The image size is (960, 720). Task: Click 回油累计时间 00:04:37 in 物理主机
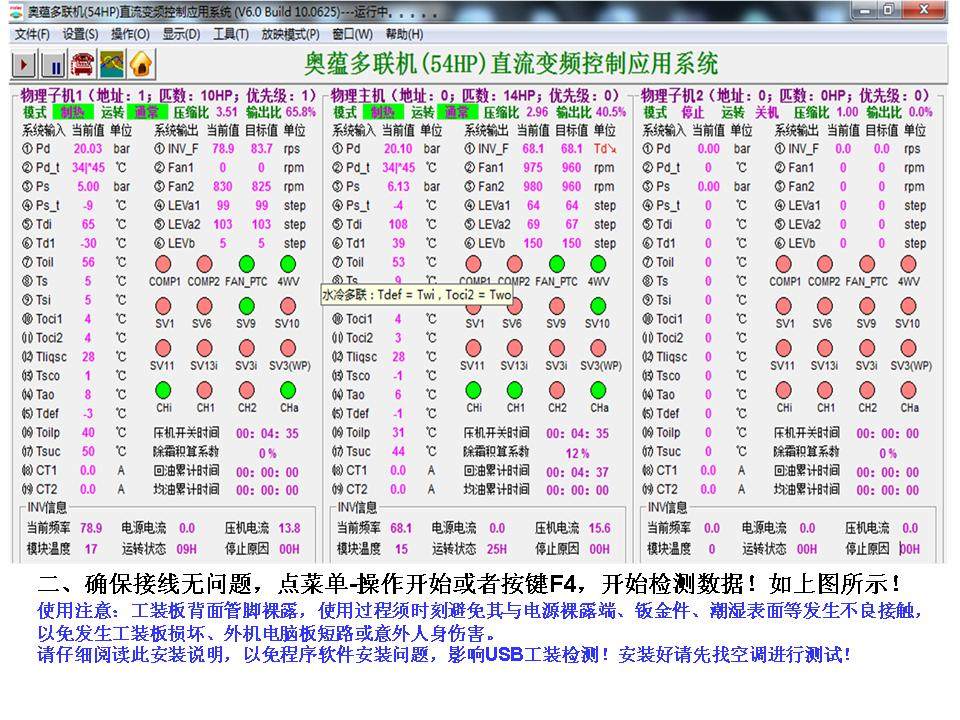pyautogui.click(x=577, y=473)
